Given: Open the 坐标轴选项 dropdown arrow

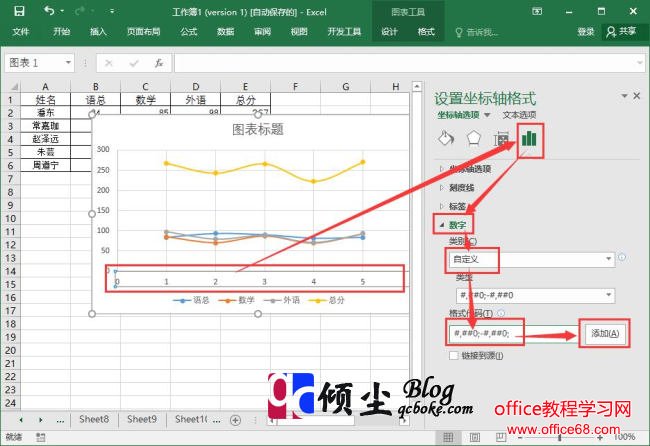Looking at the screenshot, I should coord(487,115).
